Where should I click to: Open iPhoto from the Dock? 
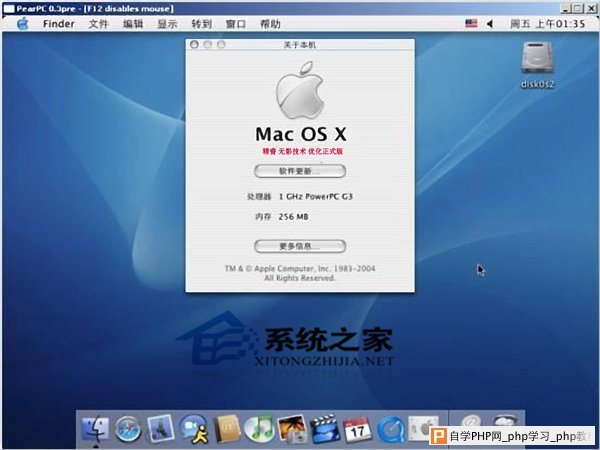coord(292,429)
